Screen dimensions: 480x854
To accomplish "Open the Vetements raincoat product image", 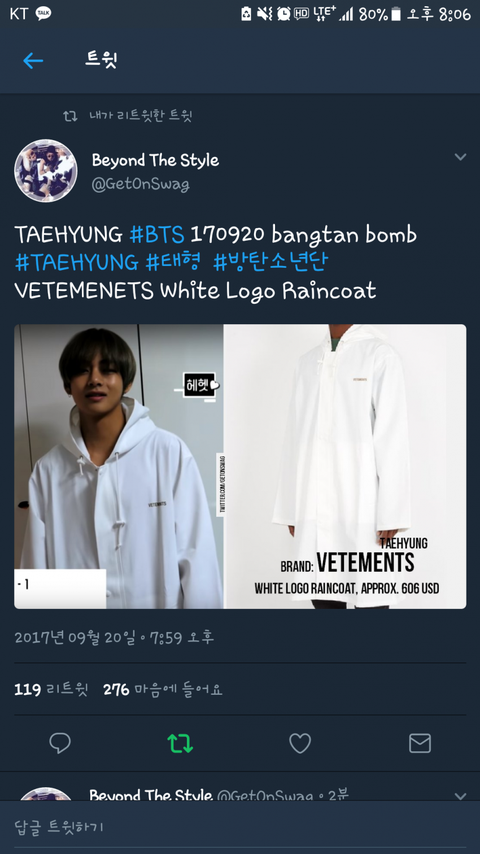I will click(345, 466).
